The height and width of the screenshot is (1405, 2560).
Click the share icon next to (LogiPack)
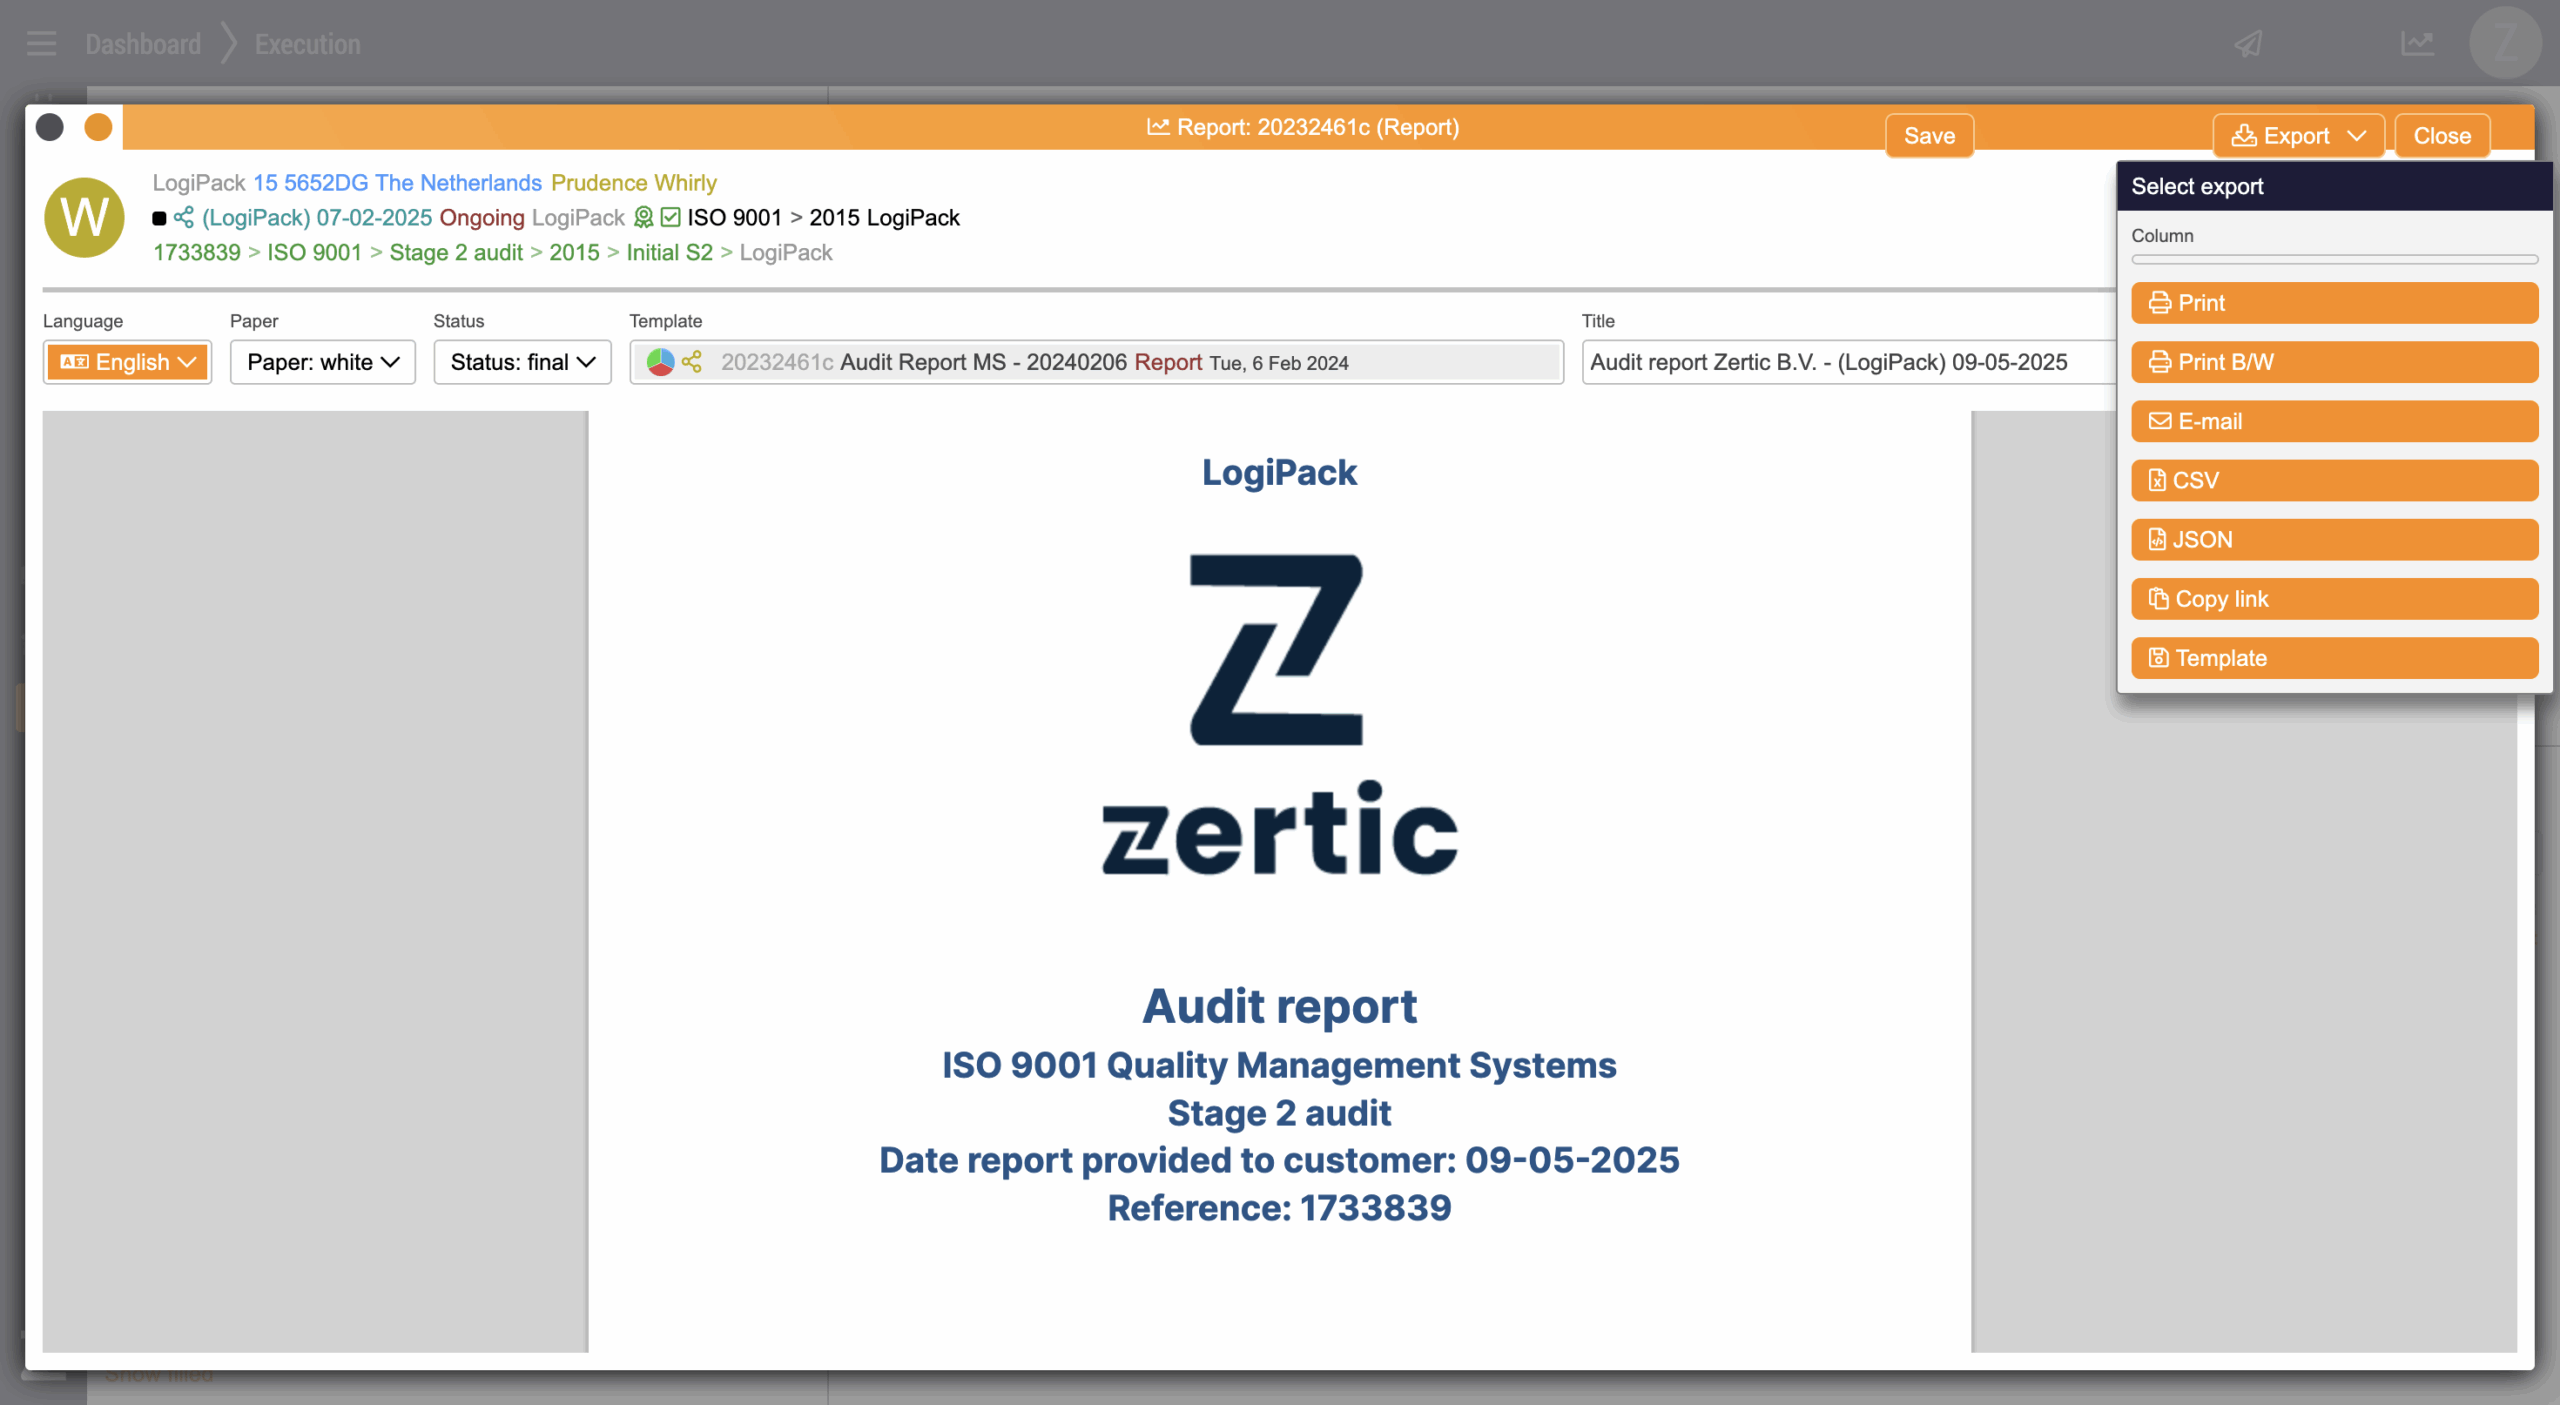coord(184,217)
